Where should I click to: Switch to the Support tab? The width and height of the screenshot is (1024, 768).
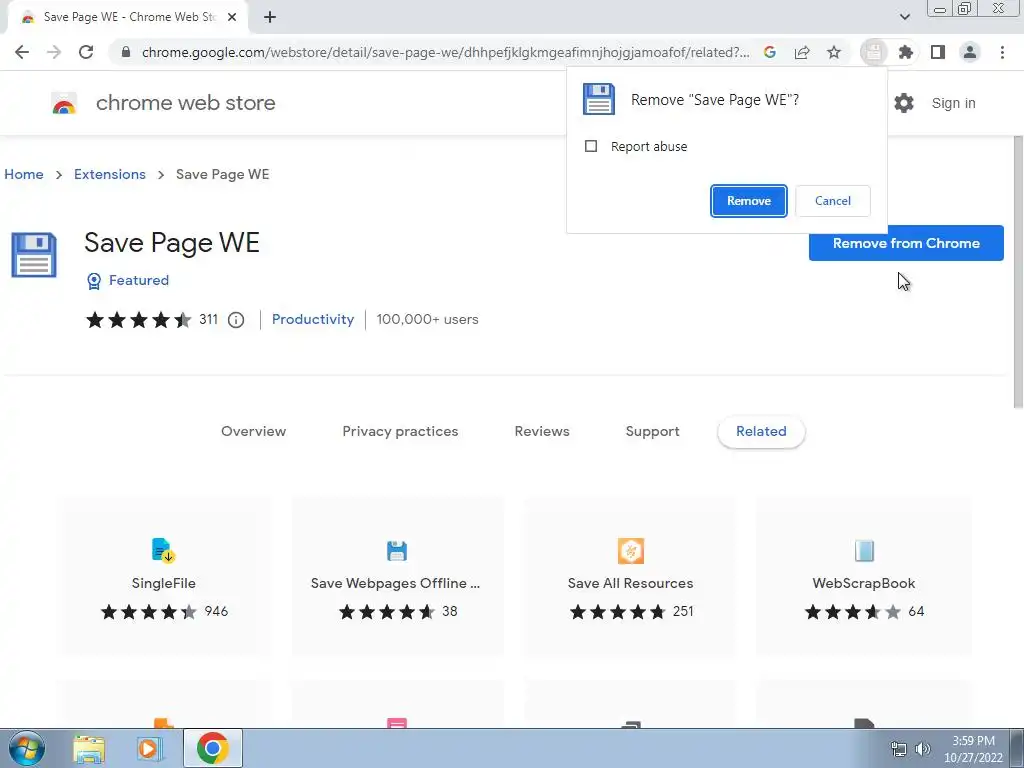click(x=652, y=431)
